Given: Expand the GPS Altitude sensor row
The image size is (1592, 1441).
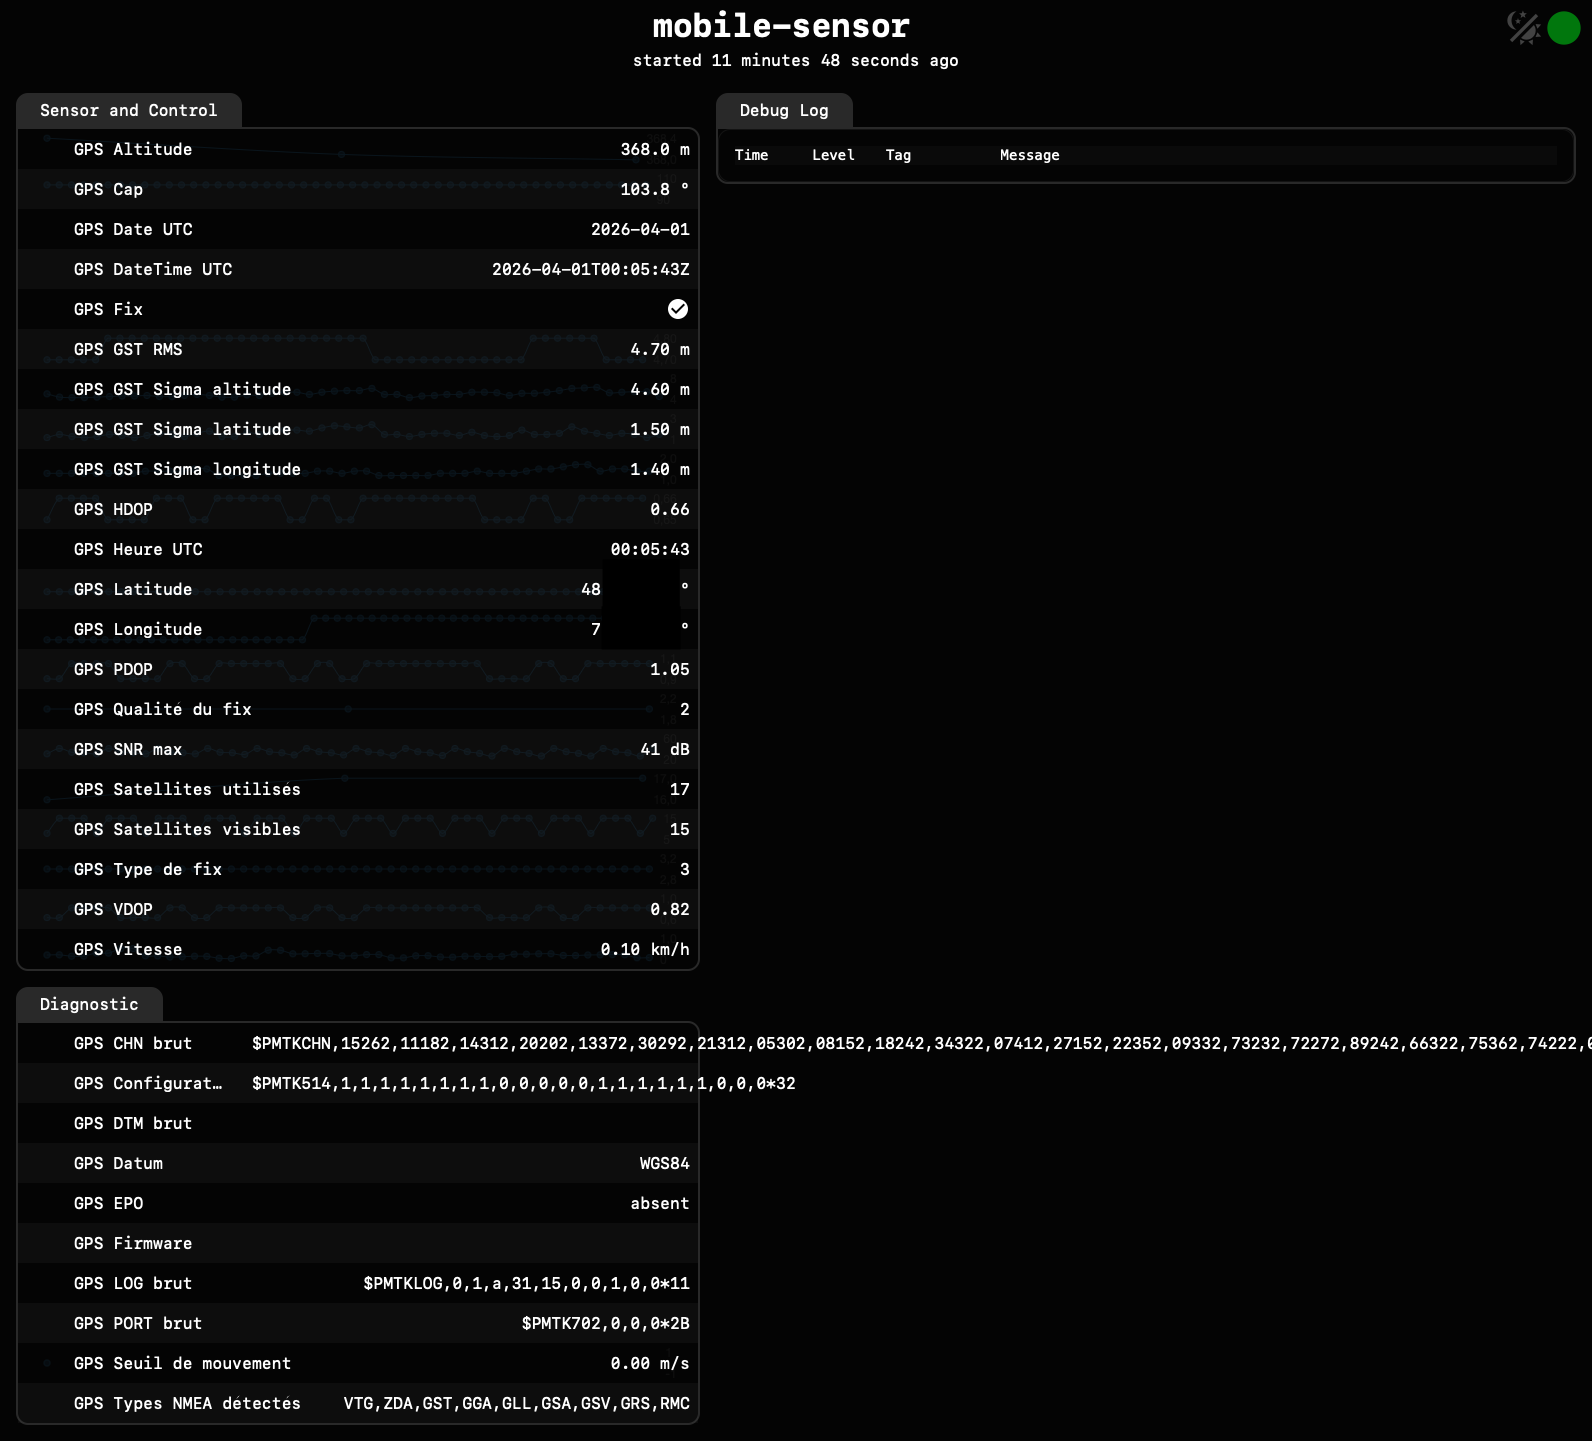Looking at the screenshot, I should [357, 149].
